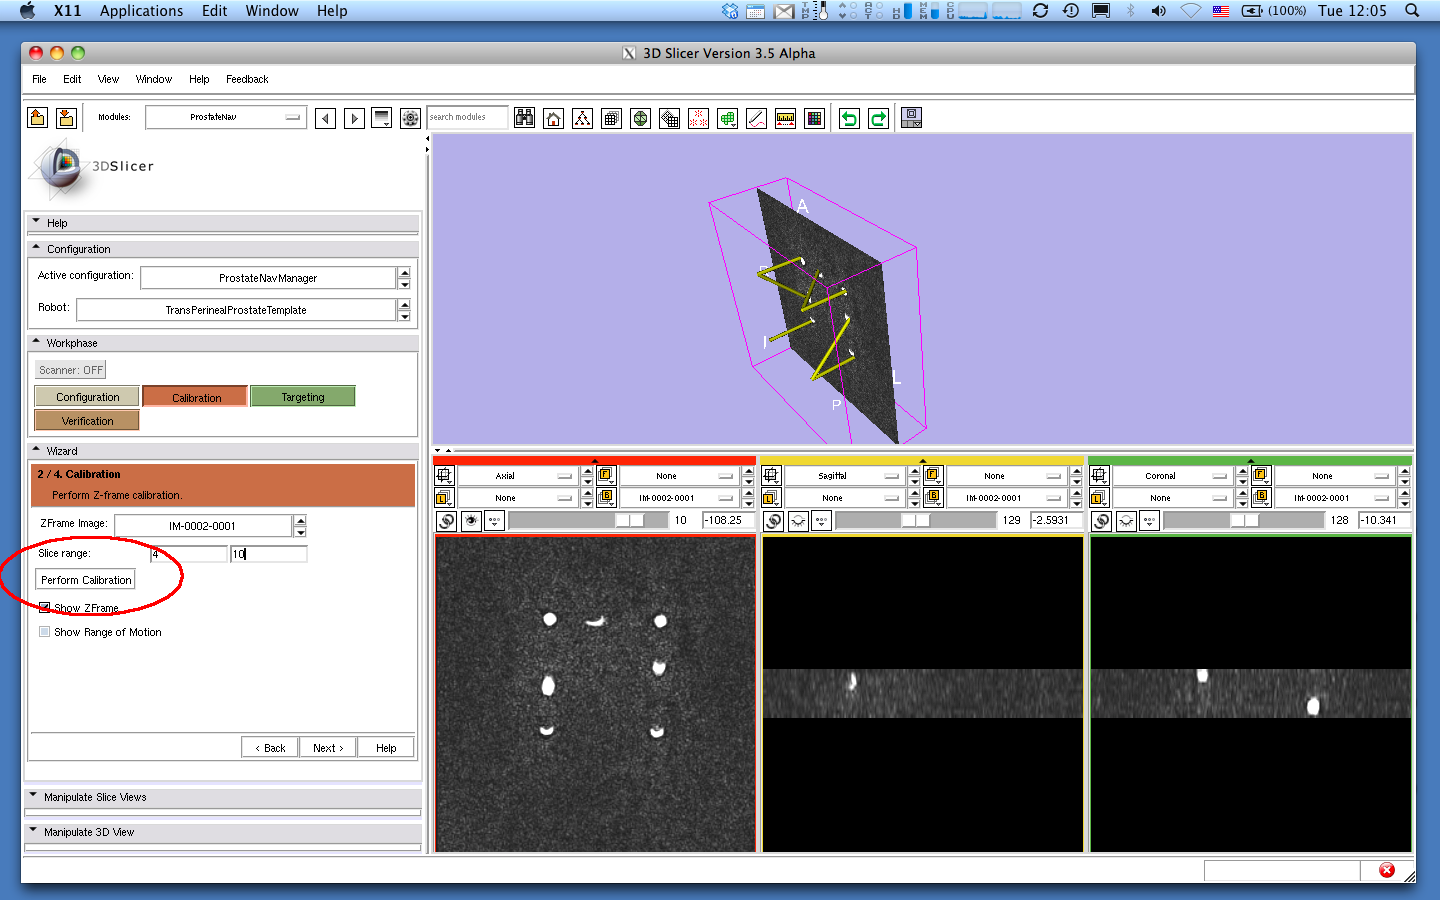Enable Show Range of Motion checkbox
1440x900 pixels.
click(x=45, y=632)
